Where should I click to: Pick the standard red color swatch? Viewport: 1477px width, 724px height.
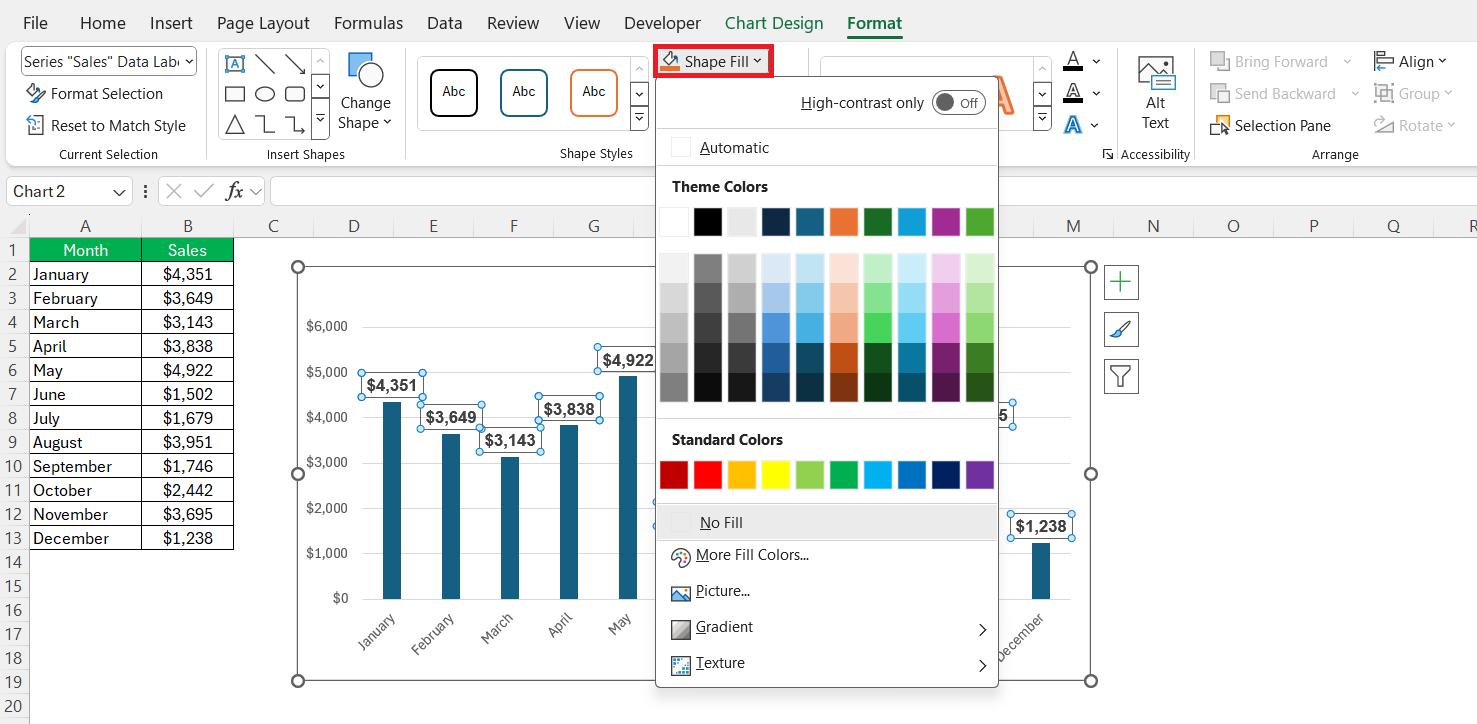(708, 475)
